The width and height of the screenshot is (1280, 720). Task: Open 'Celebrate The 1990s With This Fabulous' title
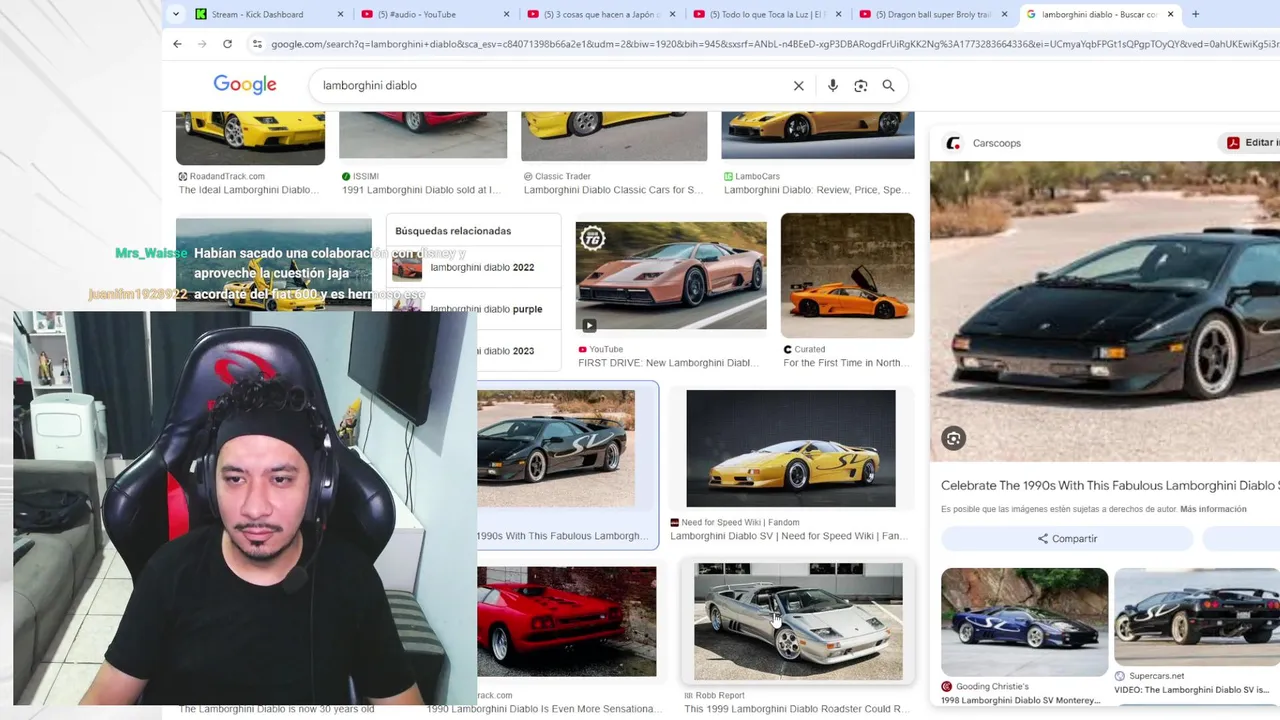tap(1110, 486)
